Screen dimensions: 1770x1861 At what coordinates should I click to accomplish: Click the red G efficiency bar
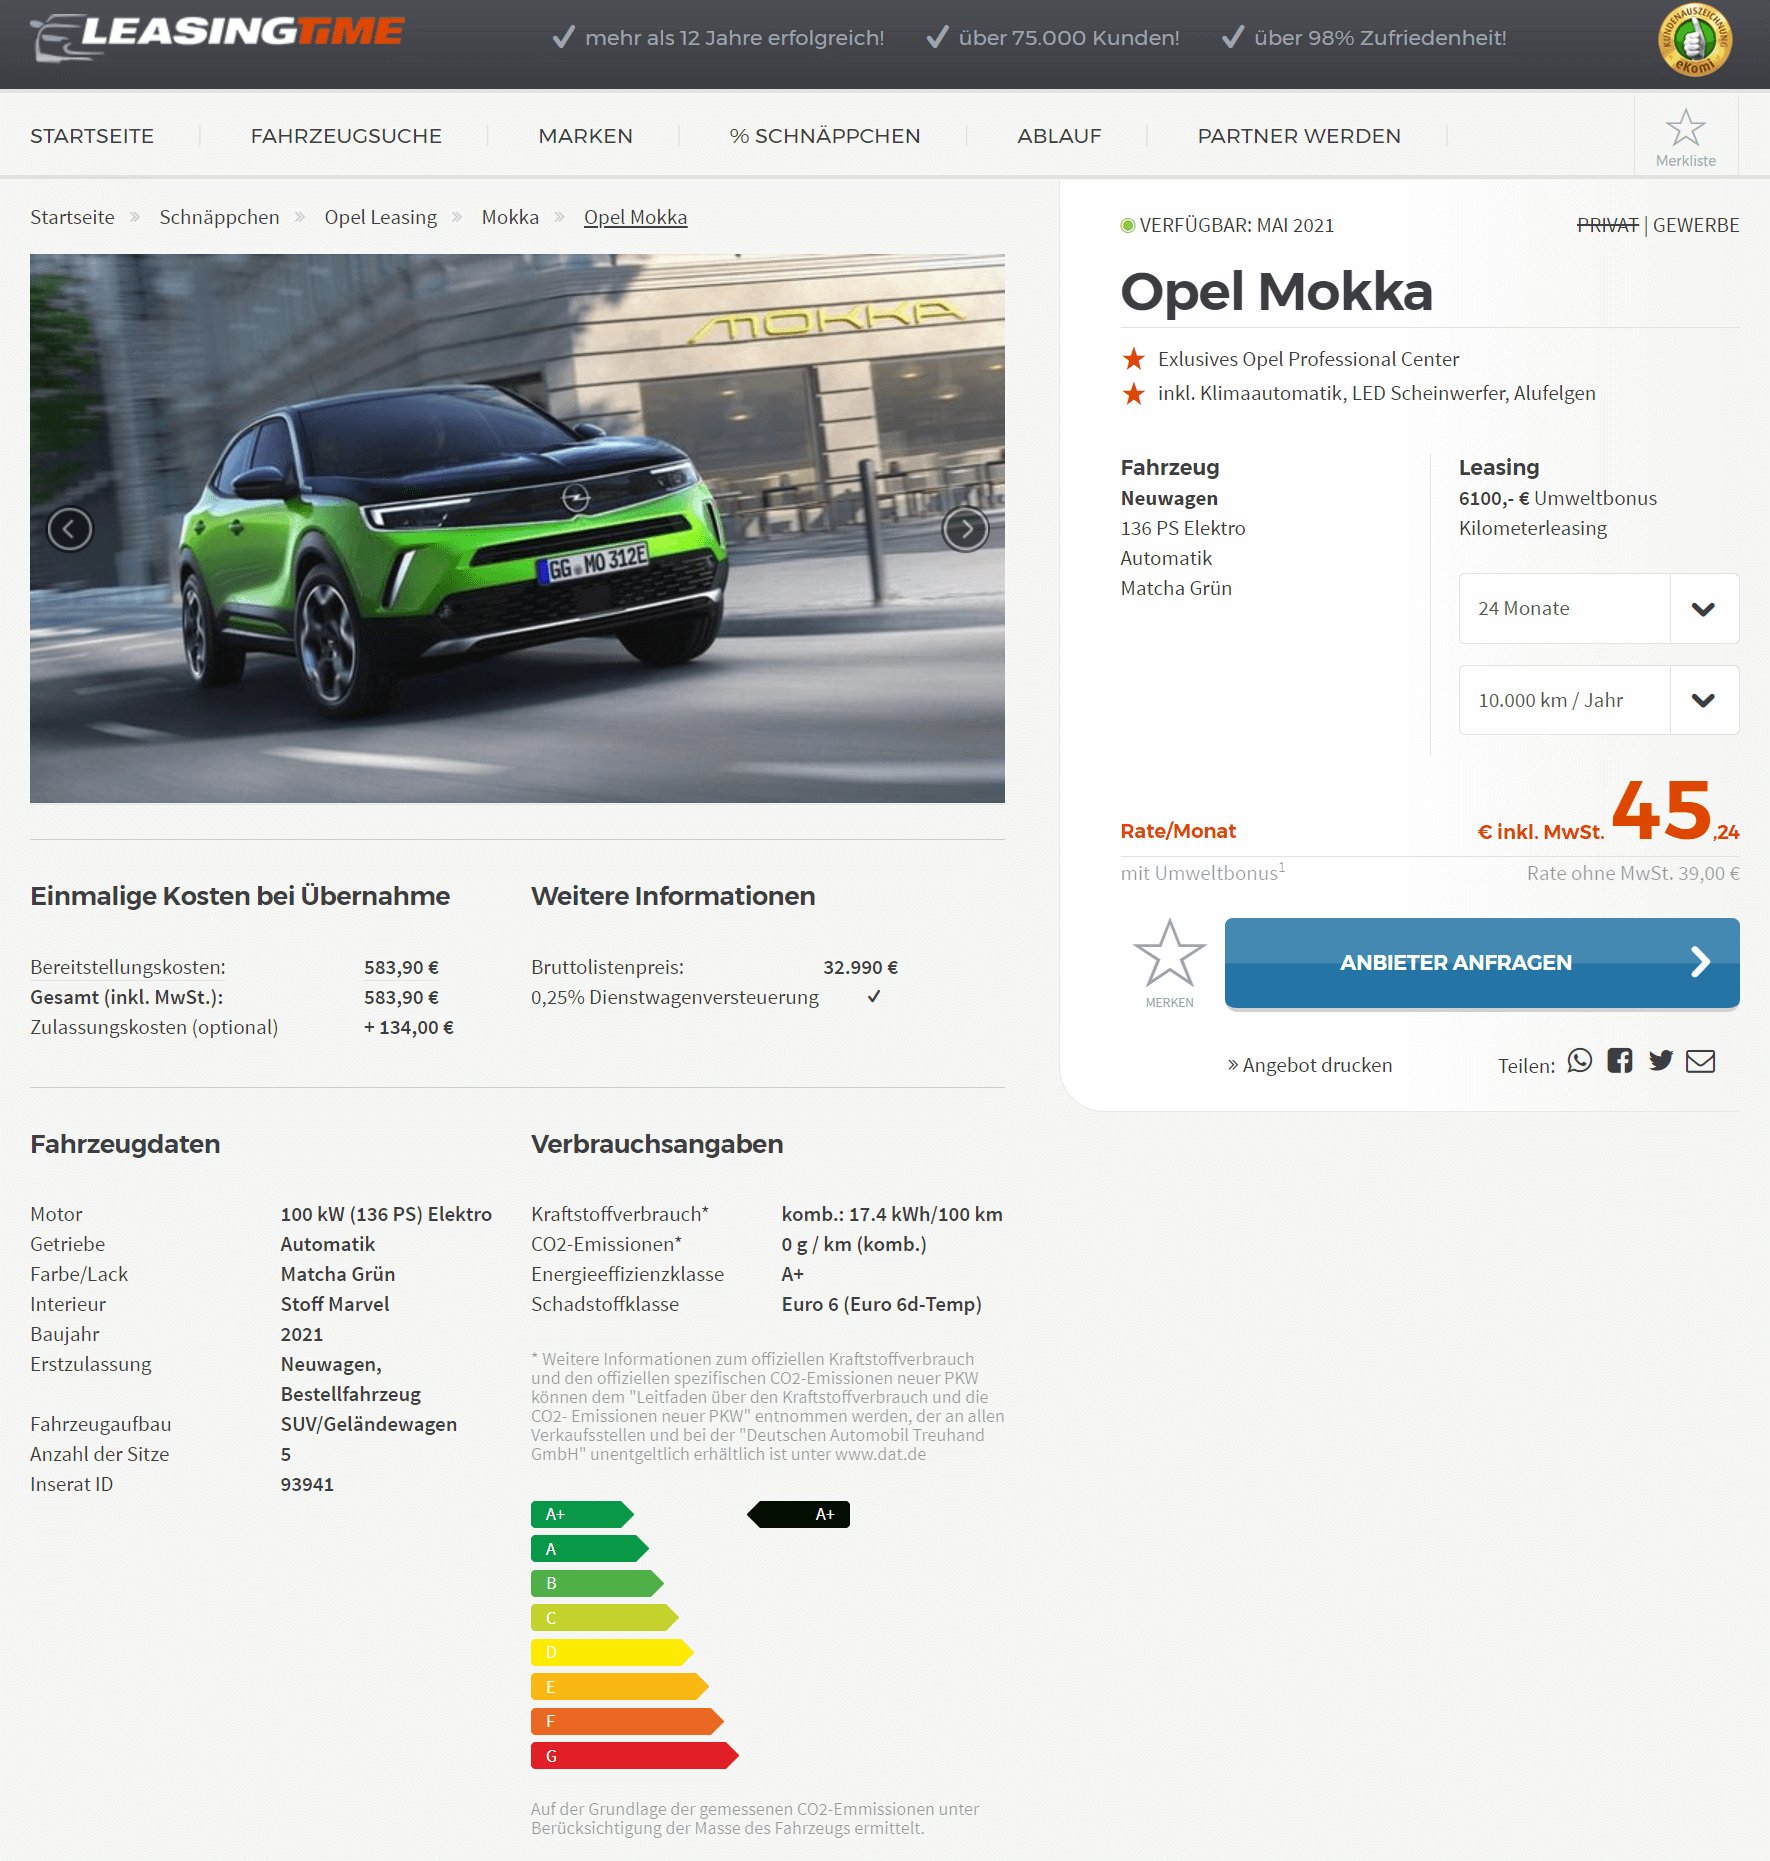pos(634,1756)
